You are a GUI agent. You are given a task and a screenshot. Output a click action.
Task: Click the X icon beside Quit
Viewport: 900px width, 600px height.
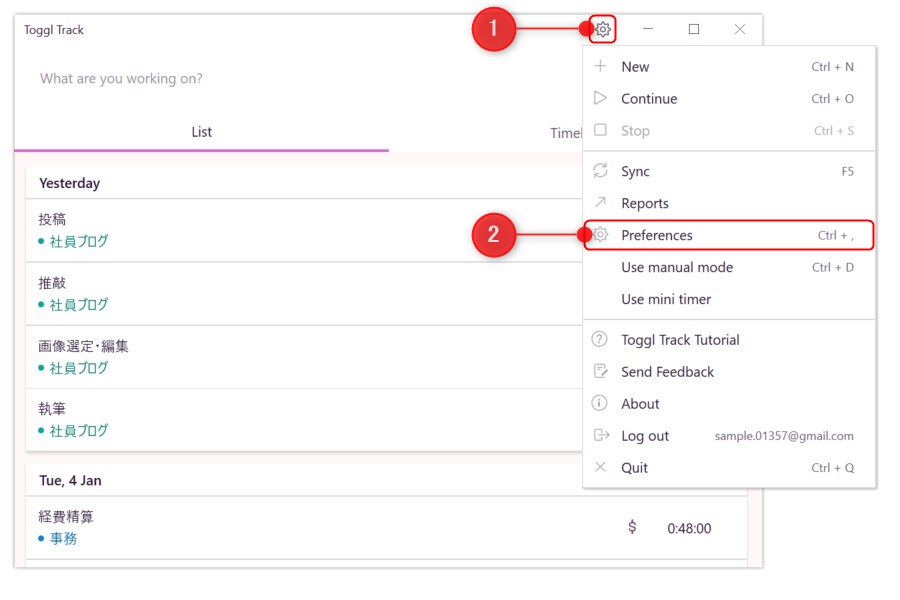600,467
